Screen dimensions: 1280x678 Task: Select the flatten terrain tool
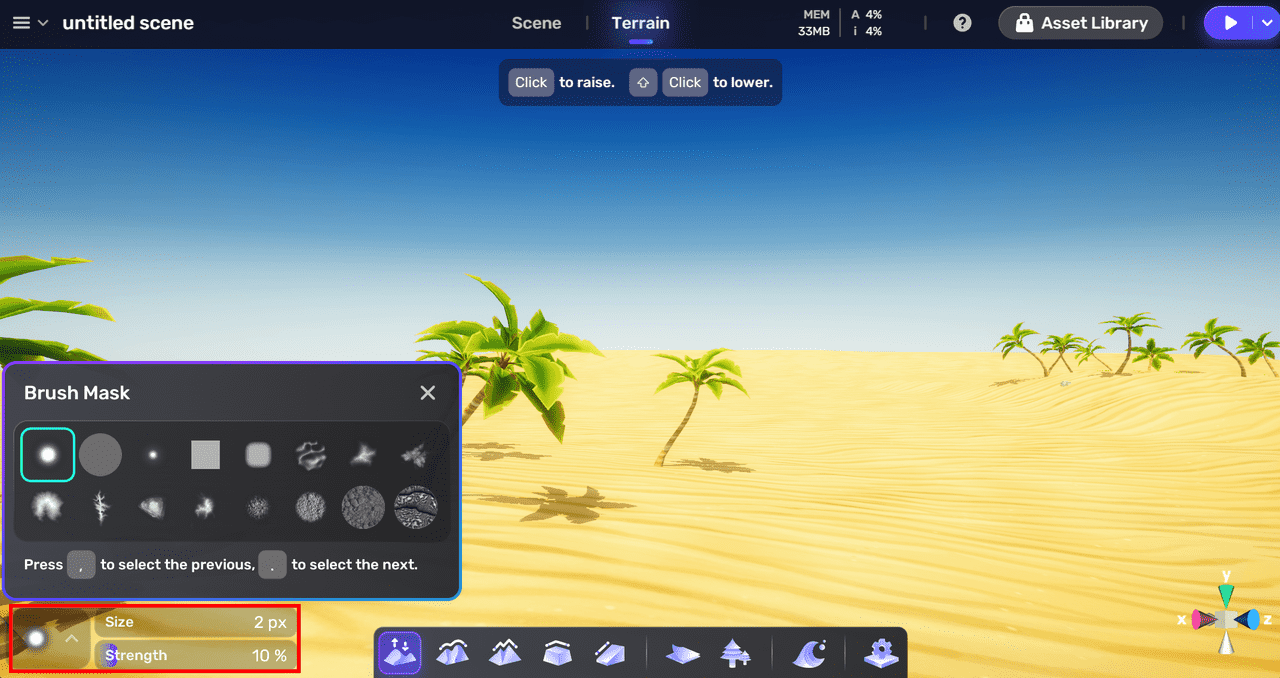coord(557,654)
